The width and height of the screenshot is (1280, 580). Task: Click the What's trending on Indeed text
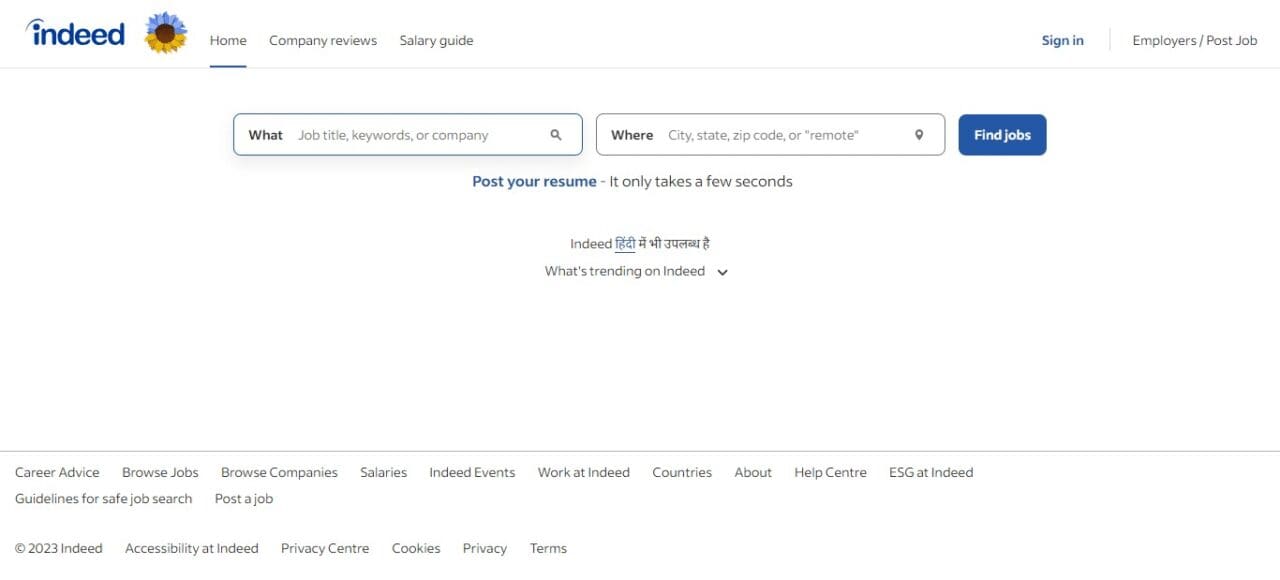(625, 272)
